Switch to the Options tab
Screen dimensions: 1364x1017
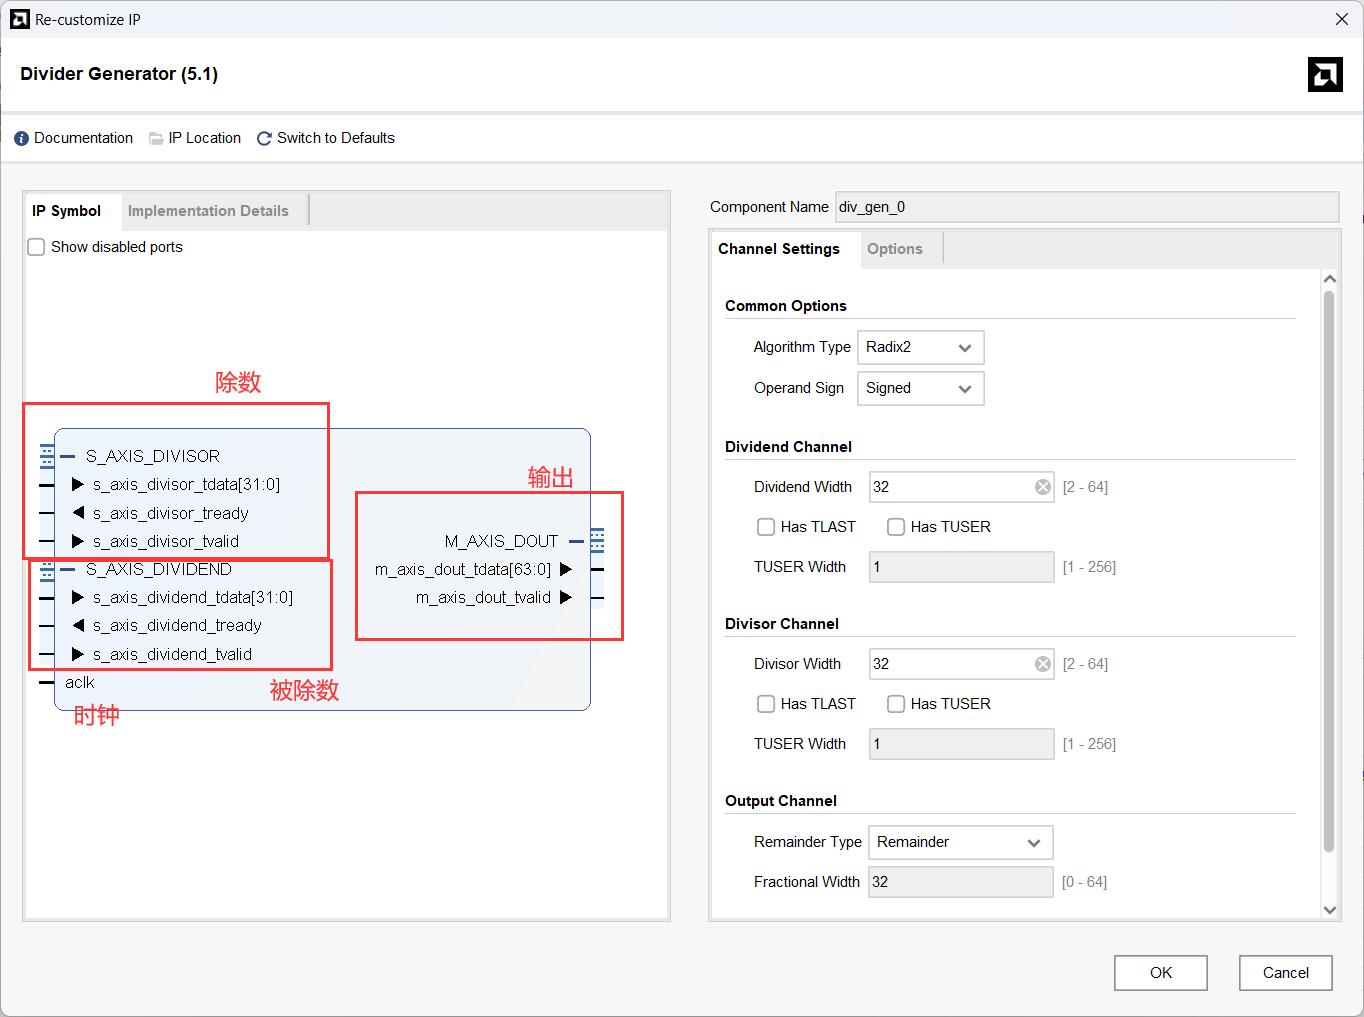click(894, 249)
